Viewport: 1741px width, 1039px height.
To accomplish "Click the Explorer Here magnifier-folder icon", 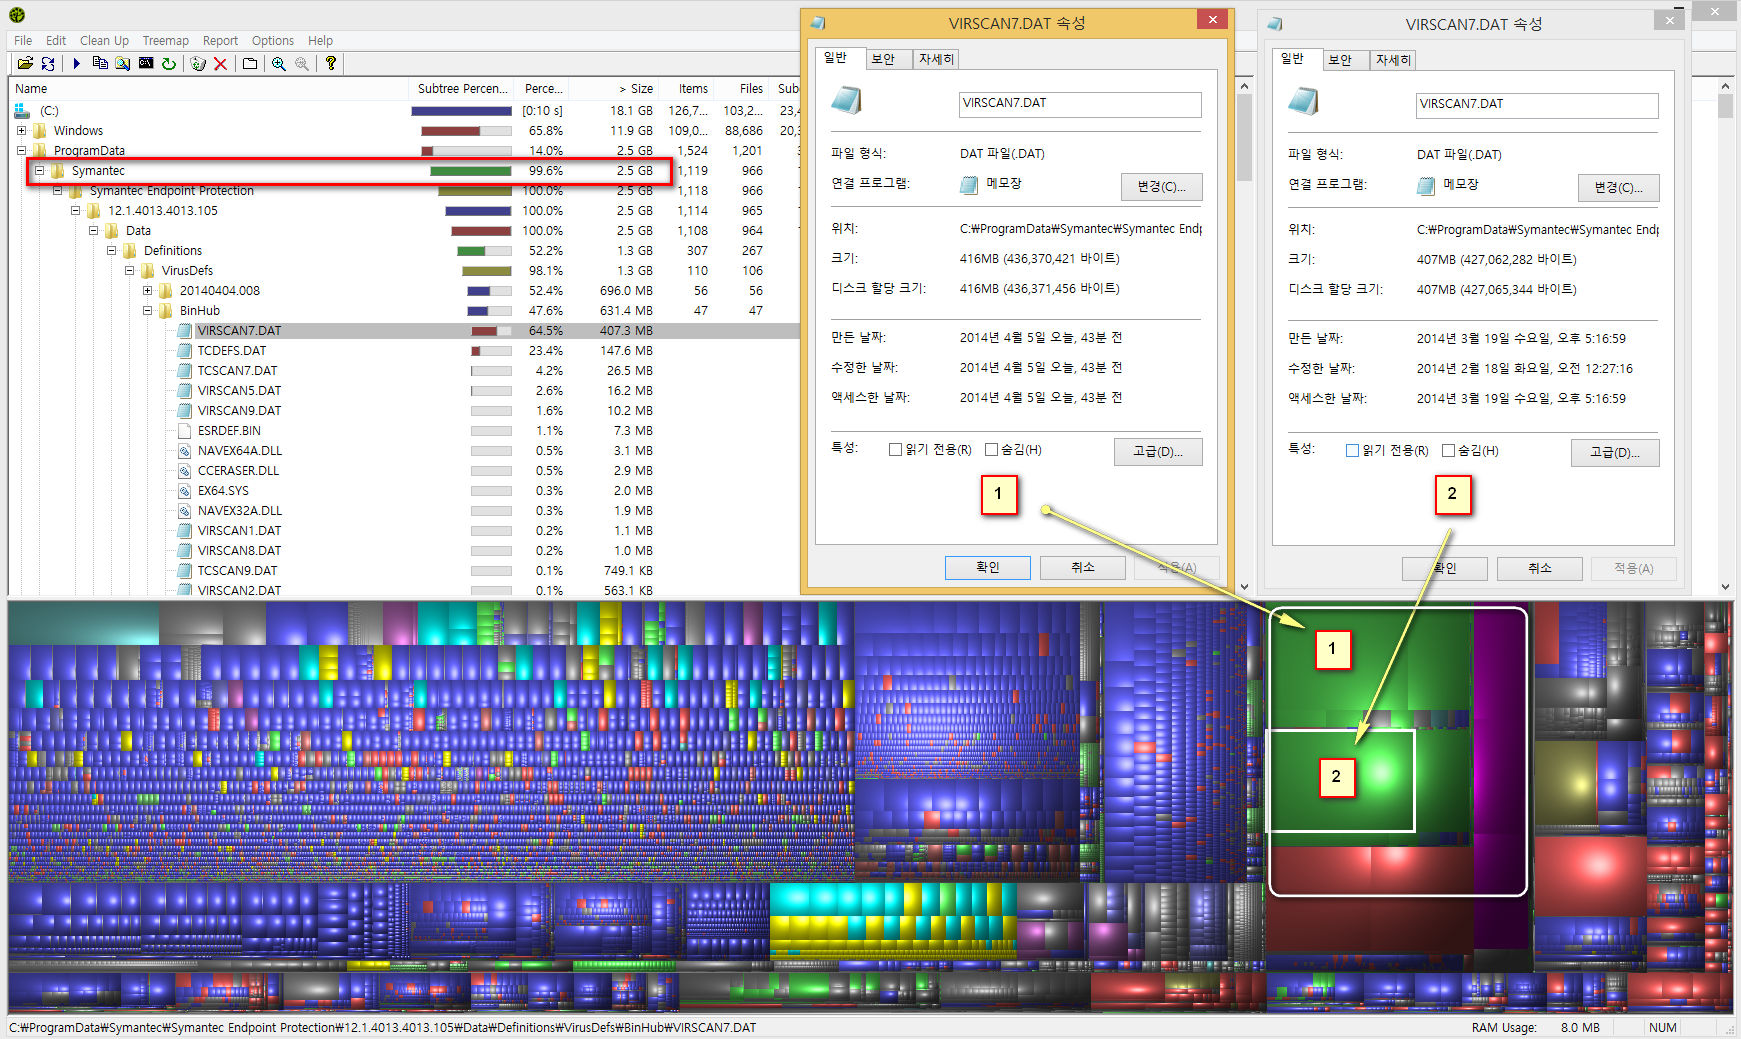I will click(x=122, y=63).
